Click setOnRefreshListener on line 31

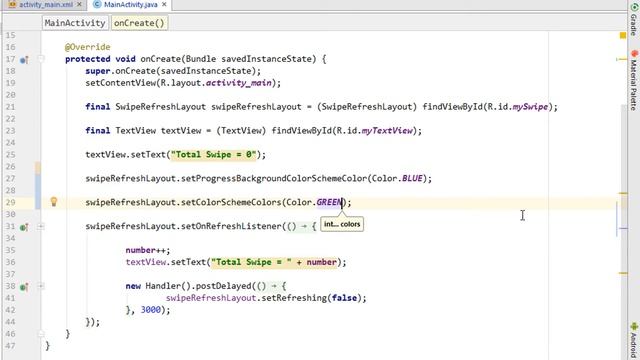pyautogui.click(x=231, y=226)
